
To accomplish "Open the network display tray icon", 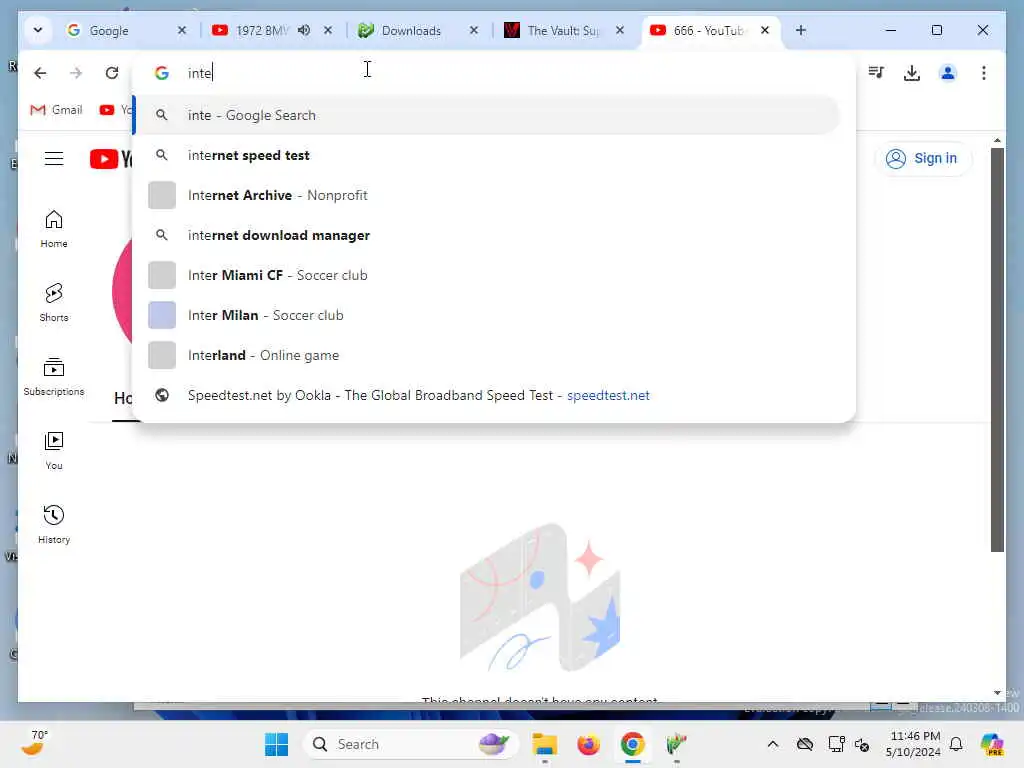I will [836, 744].
